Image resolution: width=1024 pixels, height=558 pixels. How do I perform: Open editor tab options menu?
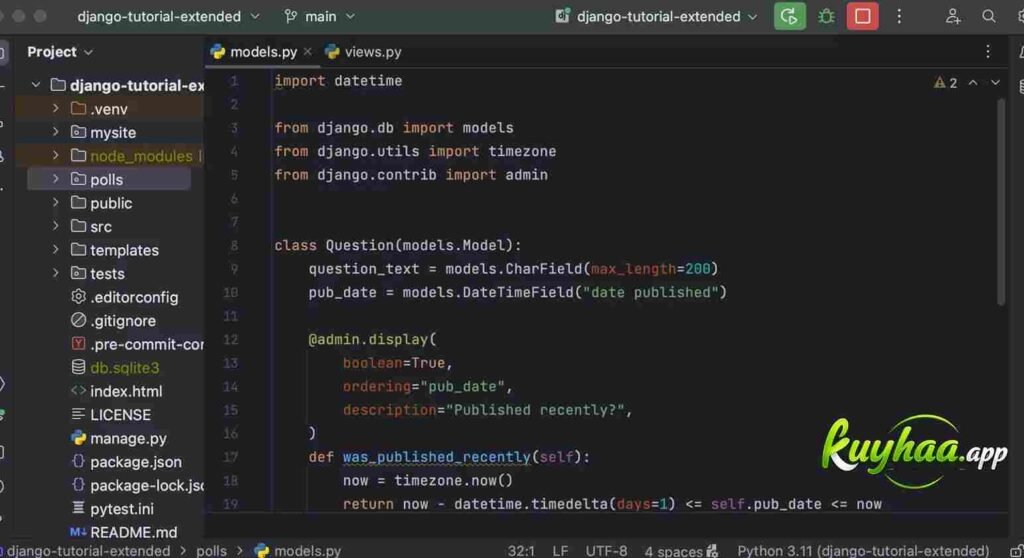tap(987, 52)
